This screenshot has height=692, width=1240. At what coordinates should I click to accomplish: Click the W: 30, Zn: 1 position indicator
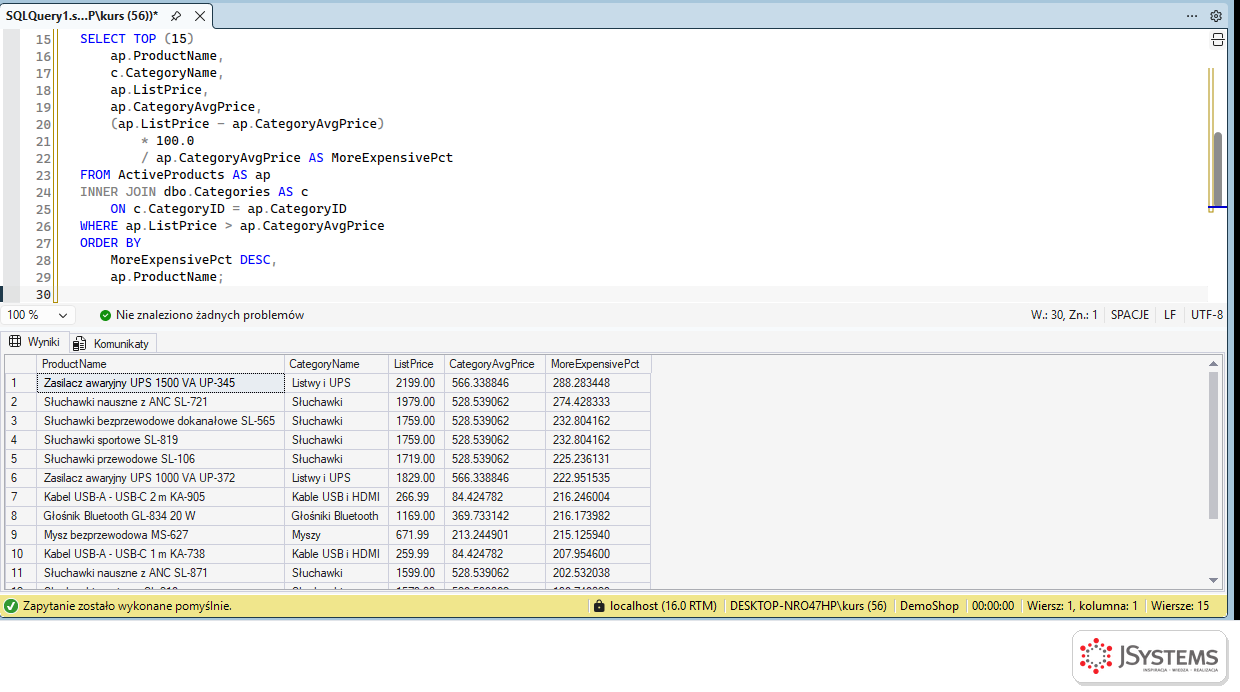point(1064,315)
